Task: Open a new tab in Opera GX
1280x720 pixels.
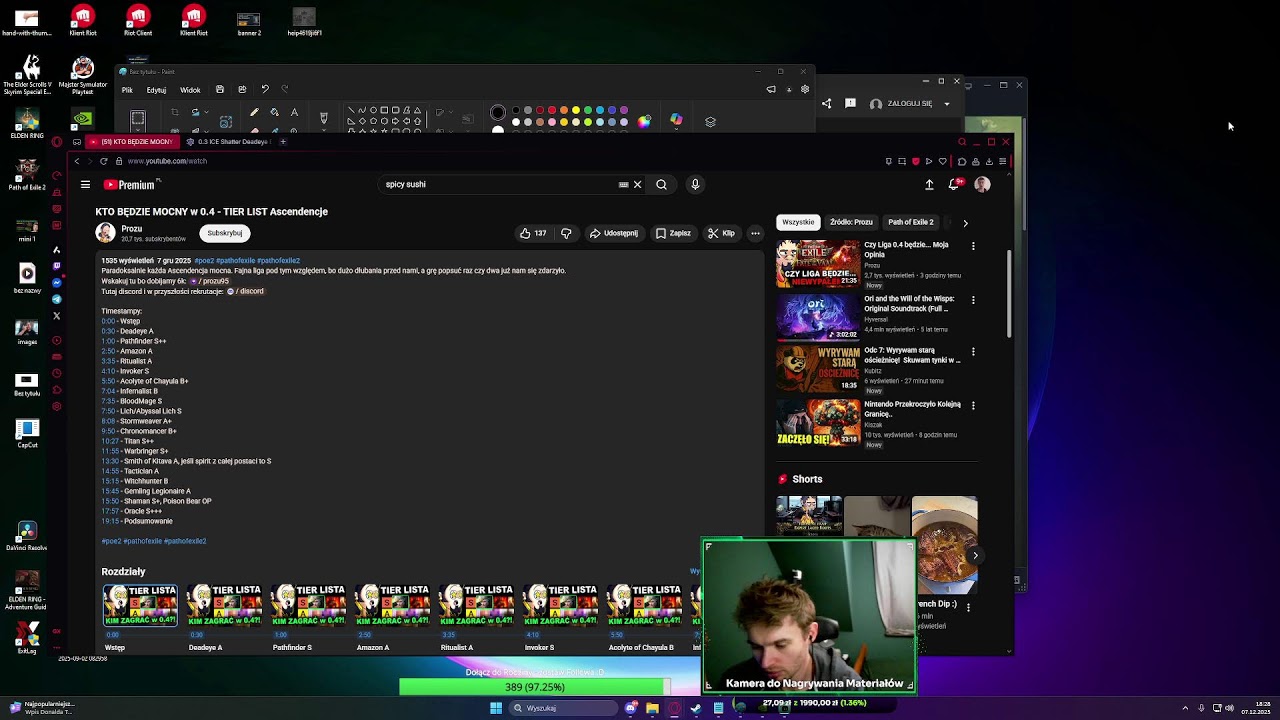Action: pyautogui.click(x=283, y=142)
